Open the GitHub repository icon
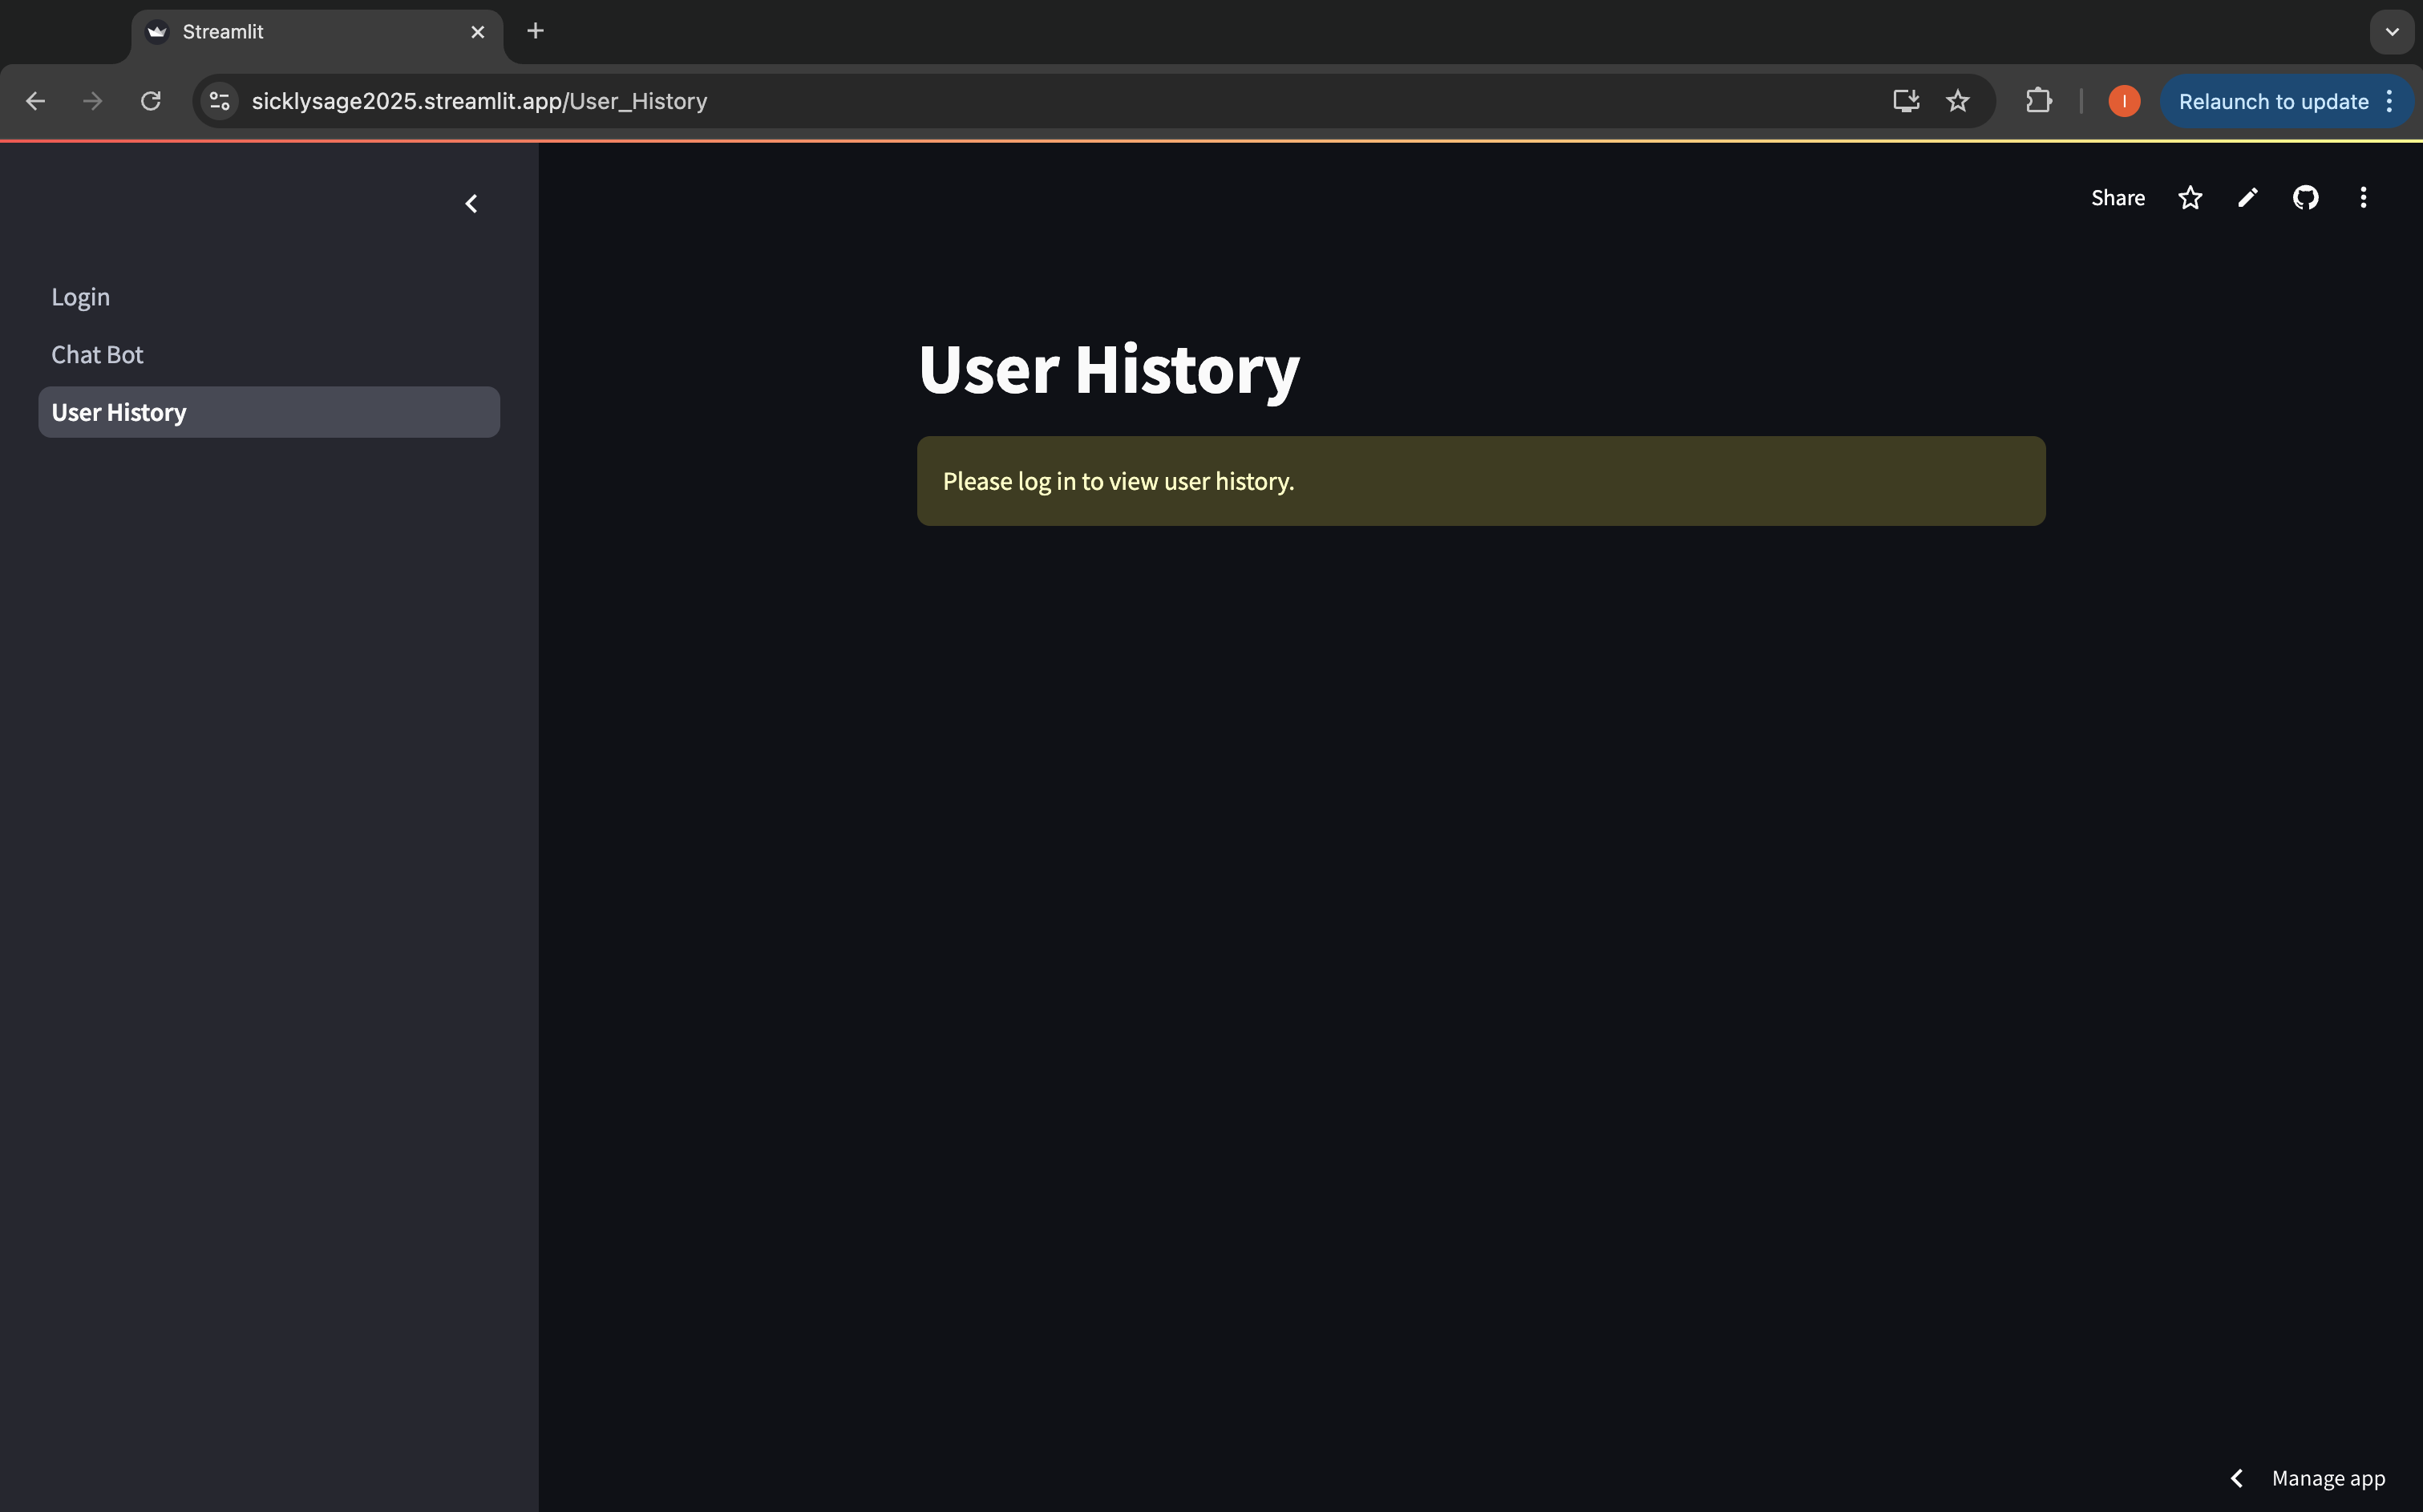 [x=2305, y=198]
